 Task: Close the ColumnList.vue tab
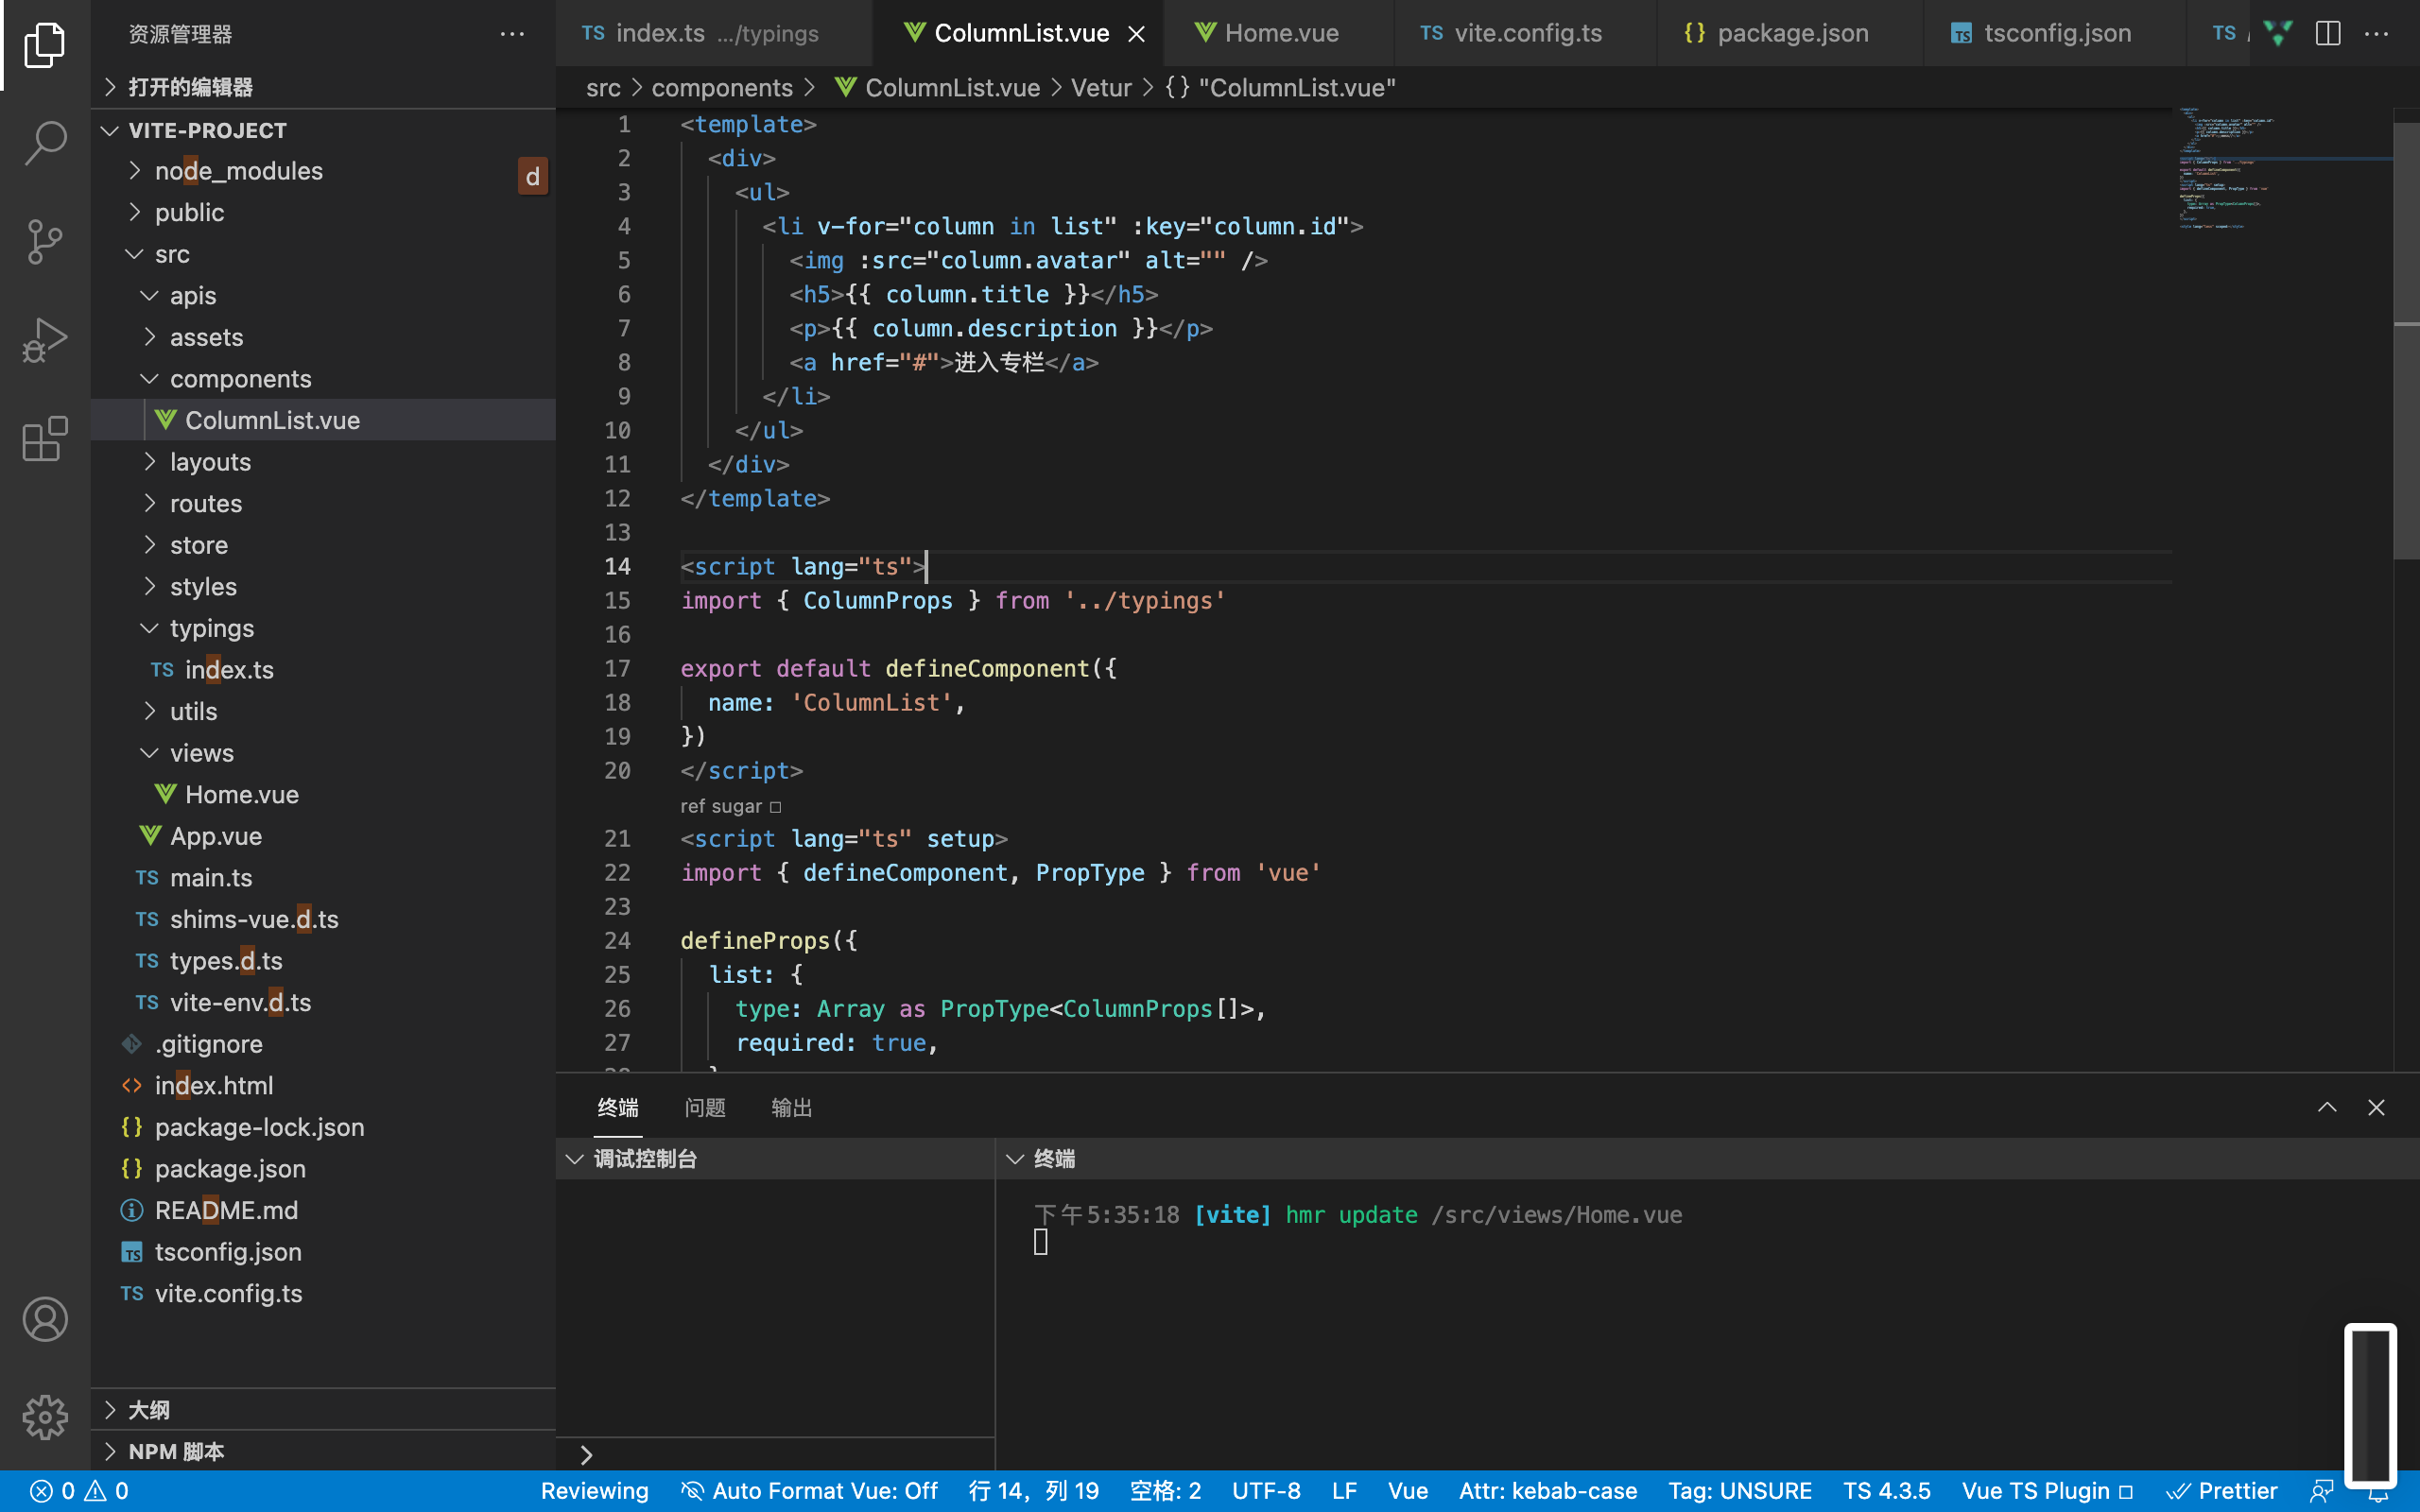click(1137, 34)
